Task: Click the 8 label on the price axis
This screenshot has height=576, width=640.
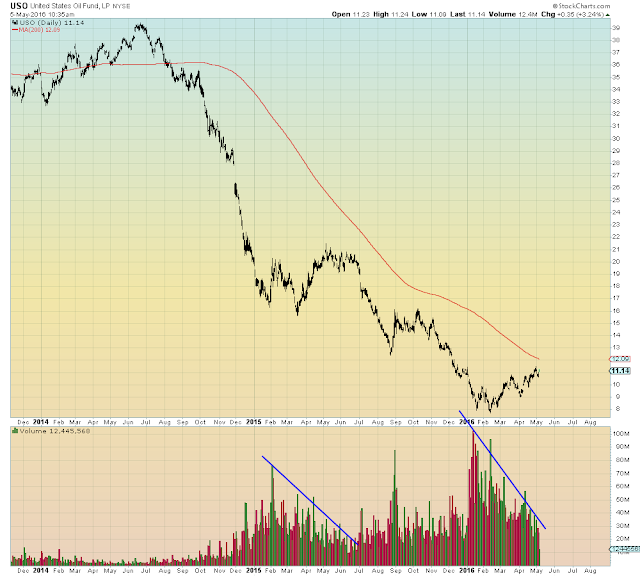Action: [x=618, y=409]
